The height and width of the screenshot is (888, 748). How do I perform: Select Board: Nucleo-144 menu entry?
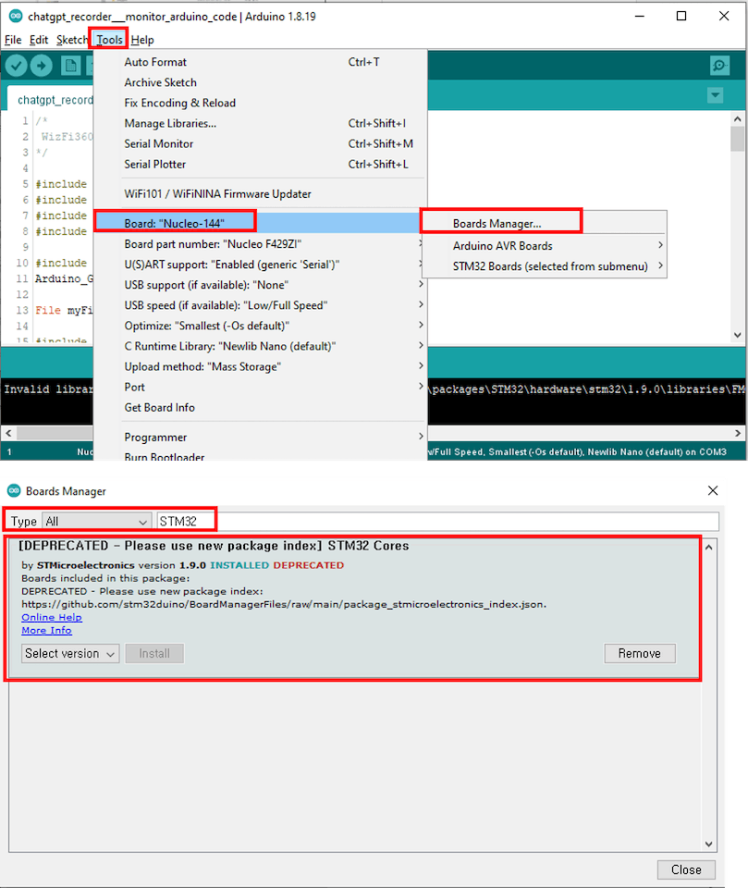[x=260, y=223]
